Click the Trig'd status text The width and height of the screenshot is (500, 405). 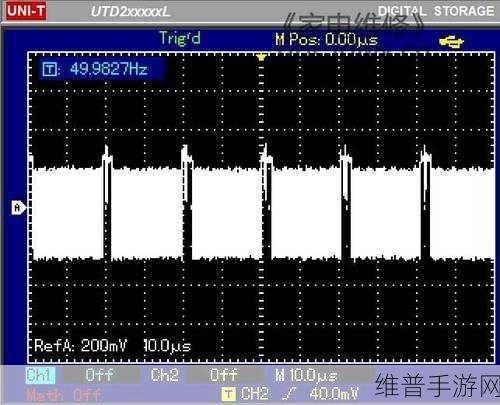click(x=180, y=39)
